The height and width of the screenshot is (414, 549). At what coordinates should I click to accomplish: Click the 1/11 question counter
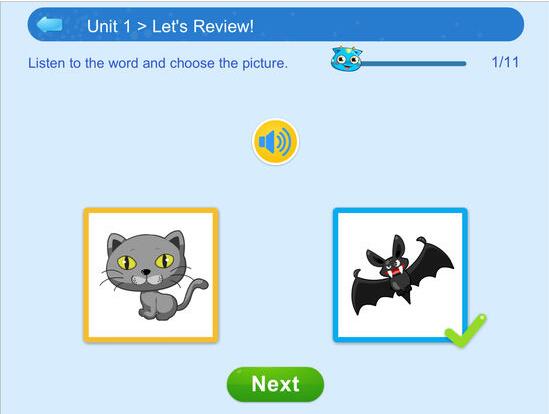505,62
